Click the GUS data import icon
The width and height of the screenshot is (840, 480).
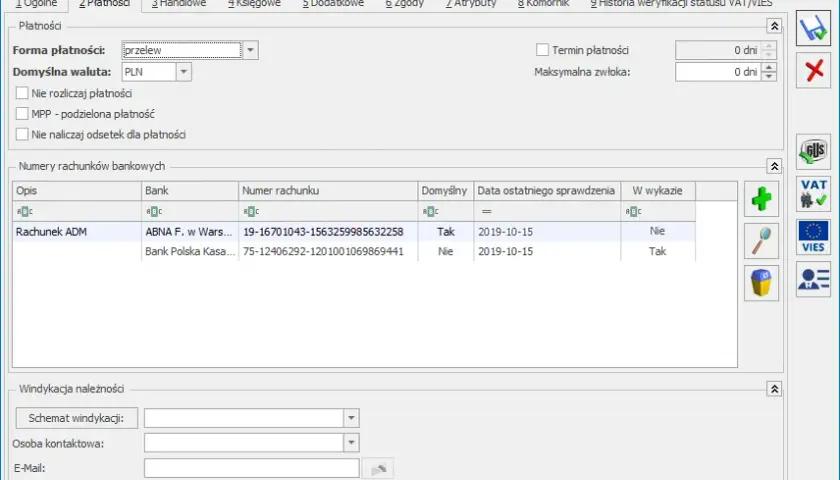(813, 152)
